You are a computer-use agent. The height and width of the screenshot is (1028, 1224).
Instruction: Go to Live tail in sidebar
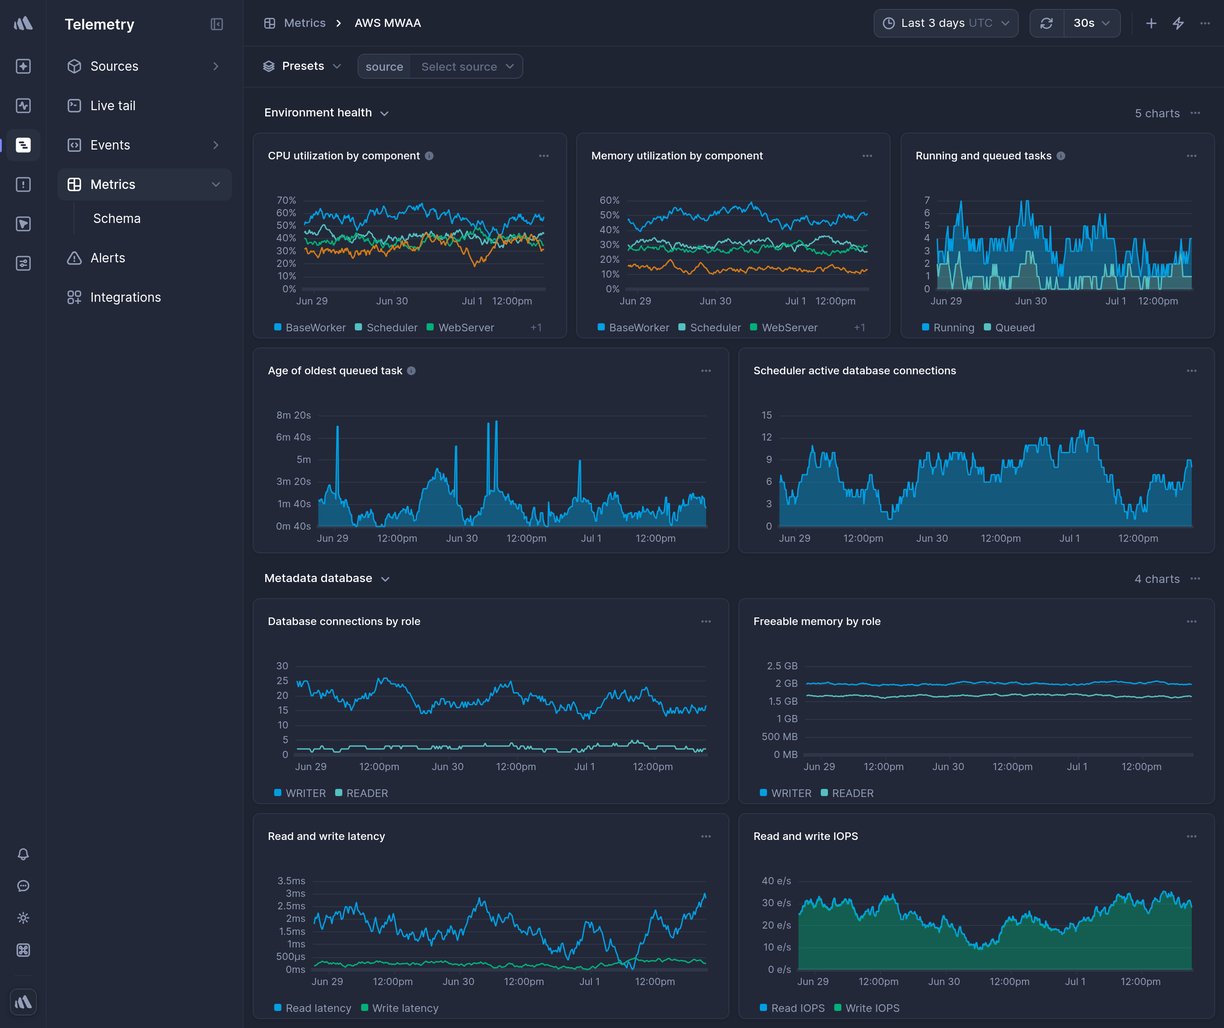pos(145,105)
